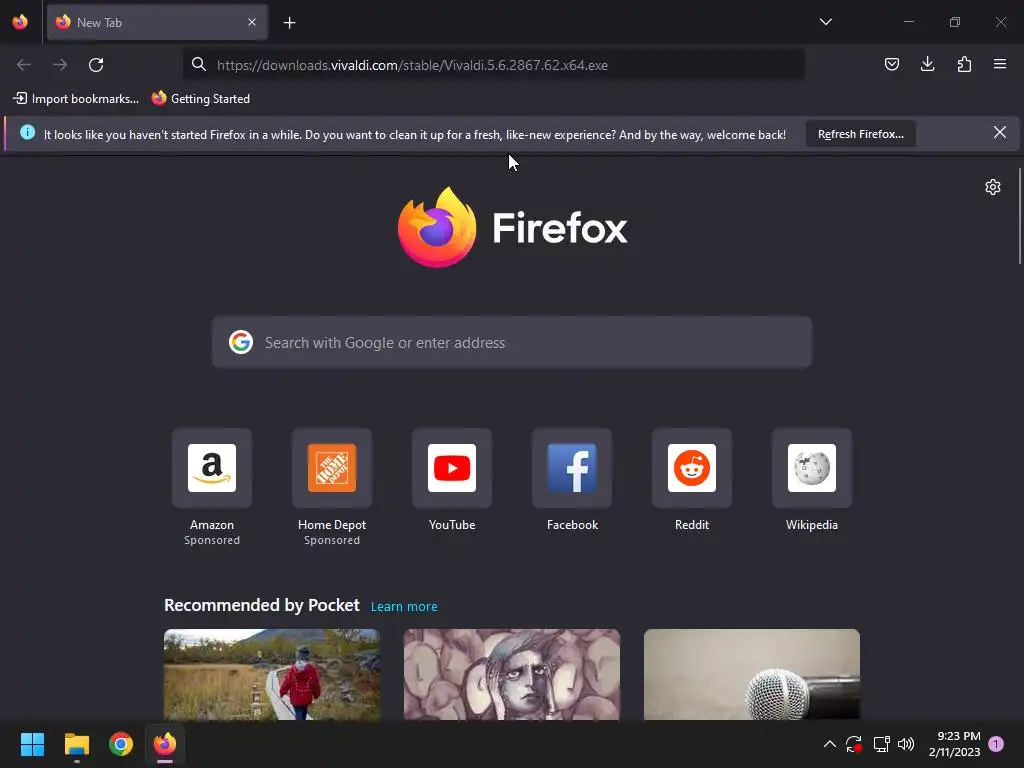This screenshot has height=768, width=1024.
Task: Select the New Tab tab
Action: click(157, 22)
